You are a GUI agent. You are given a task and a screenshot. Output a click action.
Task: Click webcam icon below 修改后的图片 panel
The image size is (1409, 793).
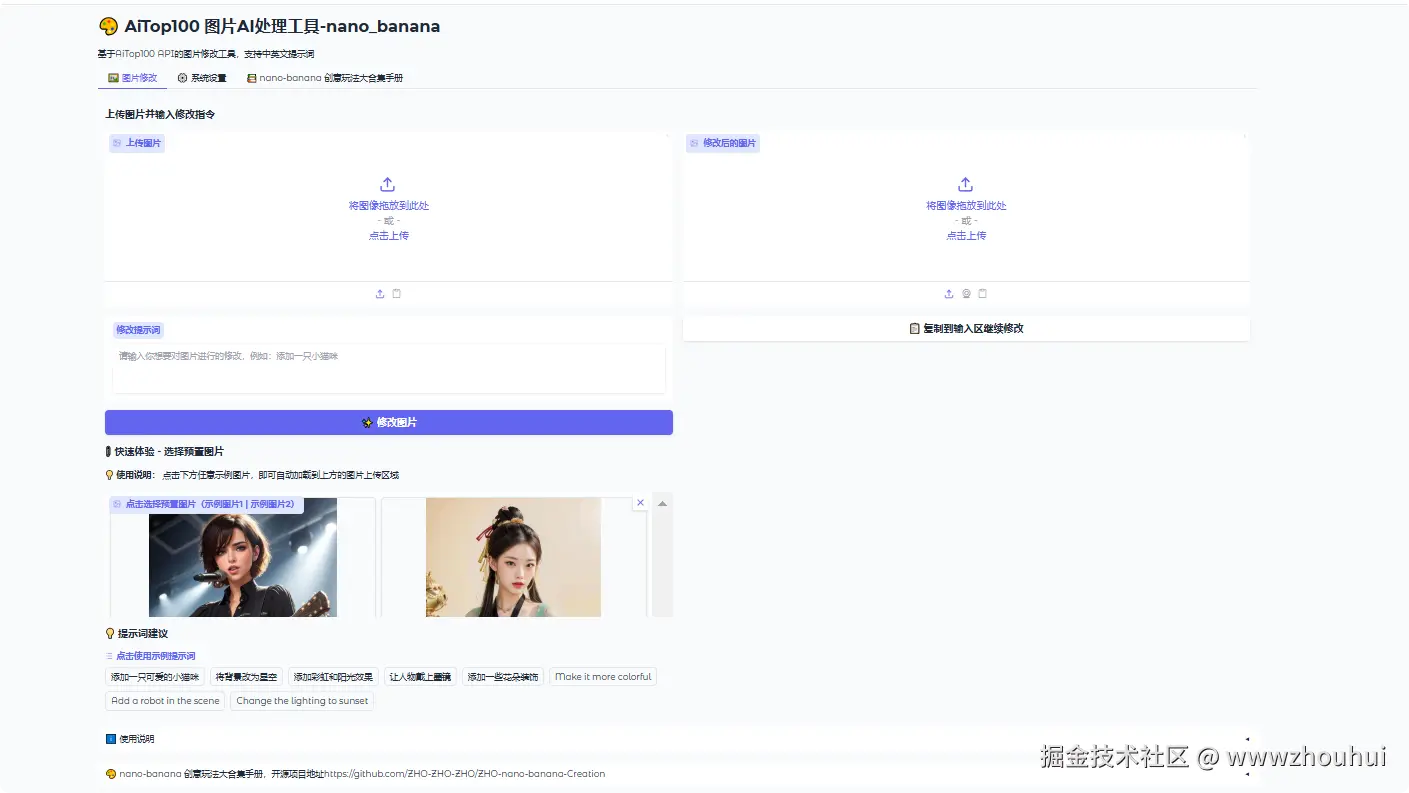966,294
